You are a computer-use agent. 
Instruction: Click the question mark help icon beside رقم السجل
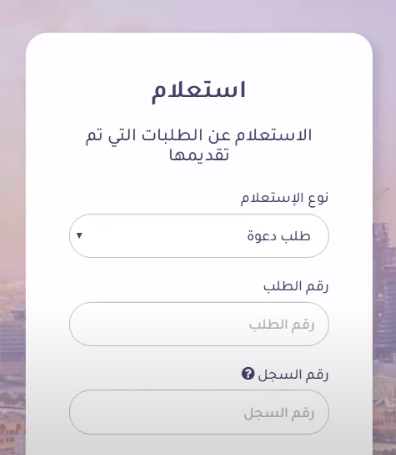click(x=248, y=374)
